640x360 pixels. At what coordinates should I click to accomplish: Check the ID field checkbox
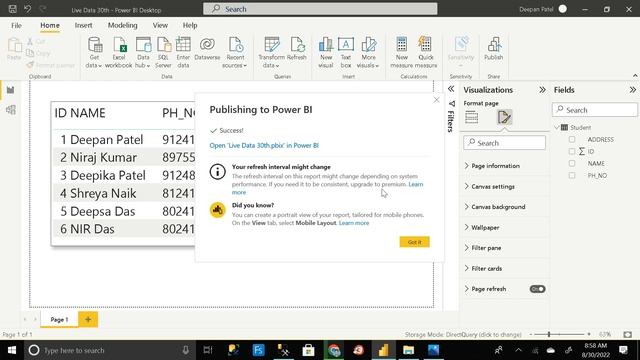(x=572, y=151)
